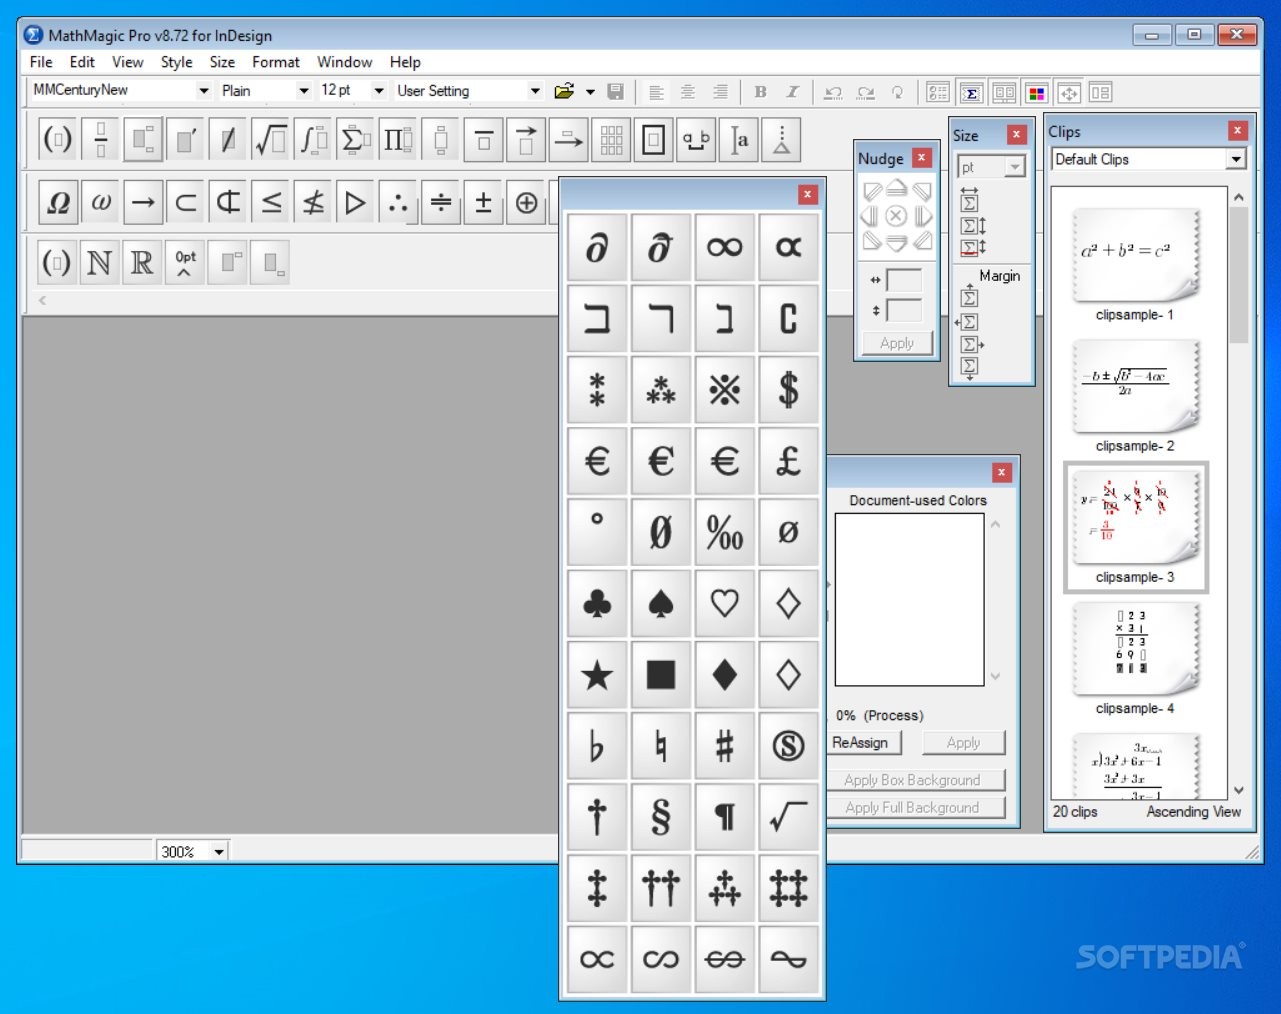
Task: Insert the infinity symbol
Action: coord(724,247)
